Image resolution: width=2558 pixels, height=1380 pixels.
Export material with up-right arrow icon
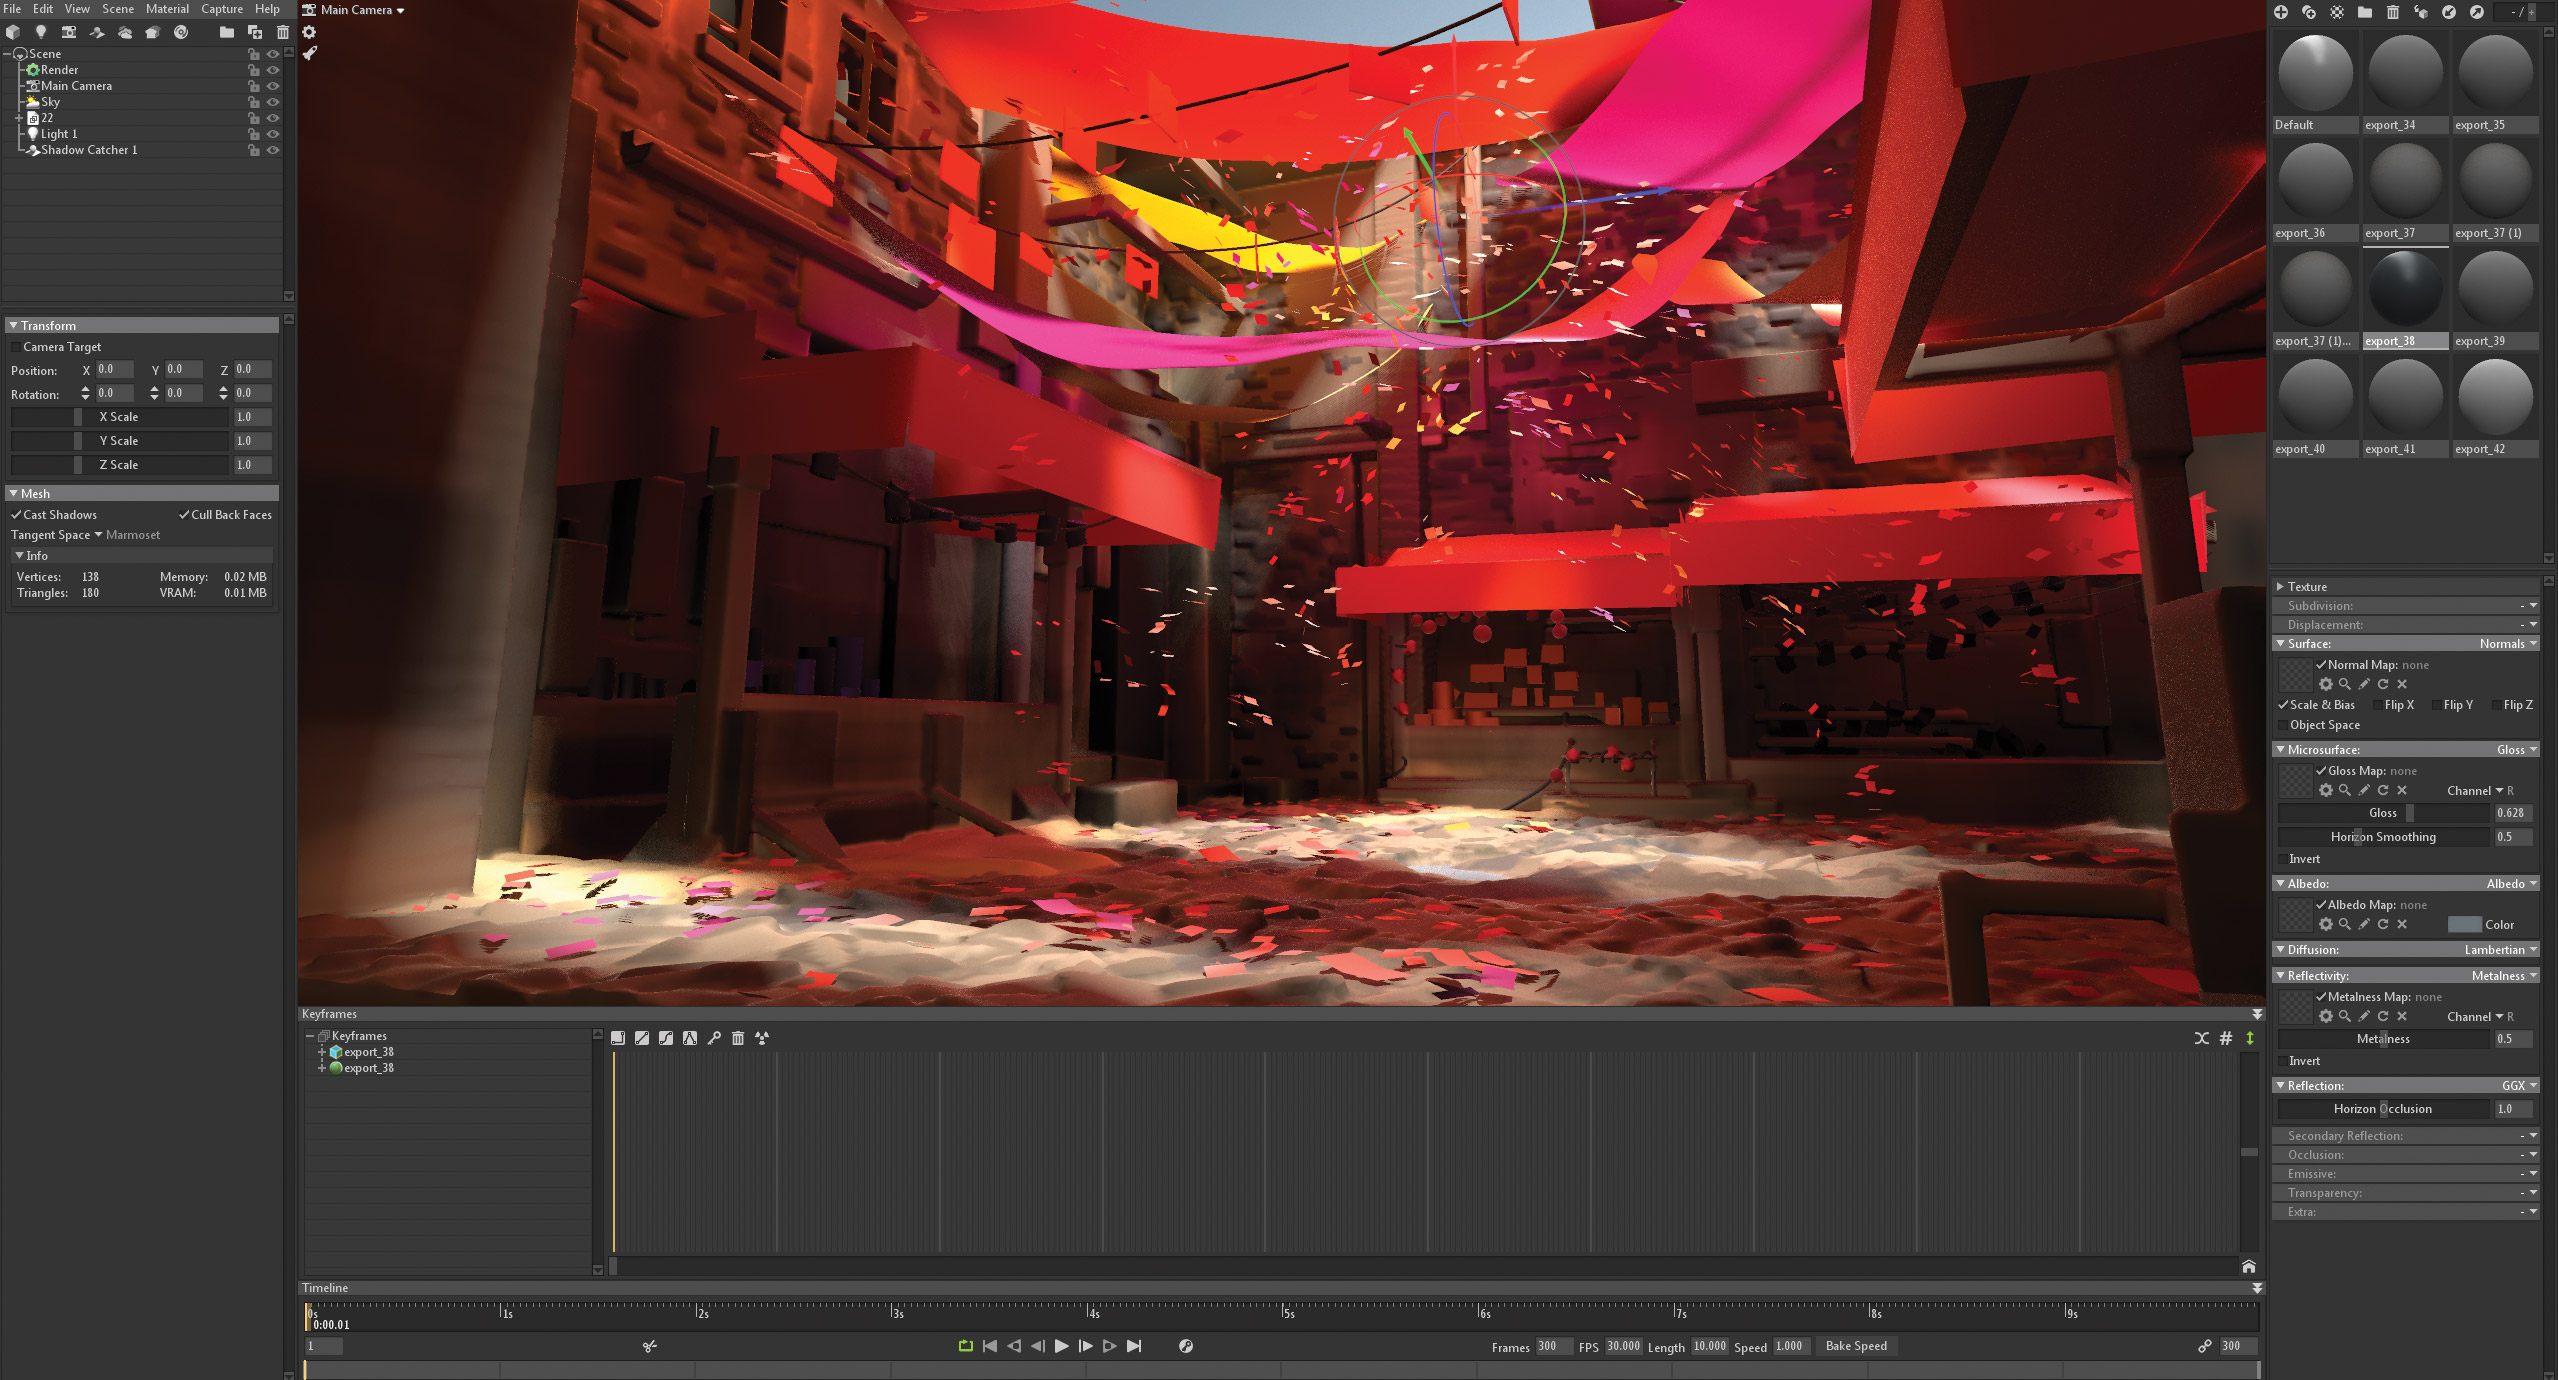(x=2477, y=12)
